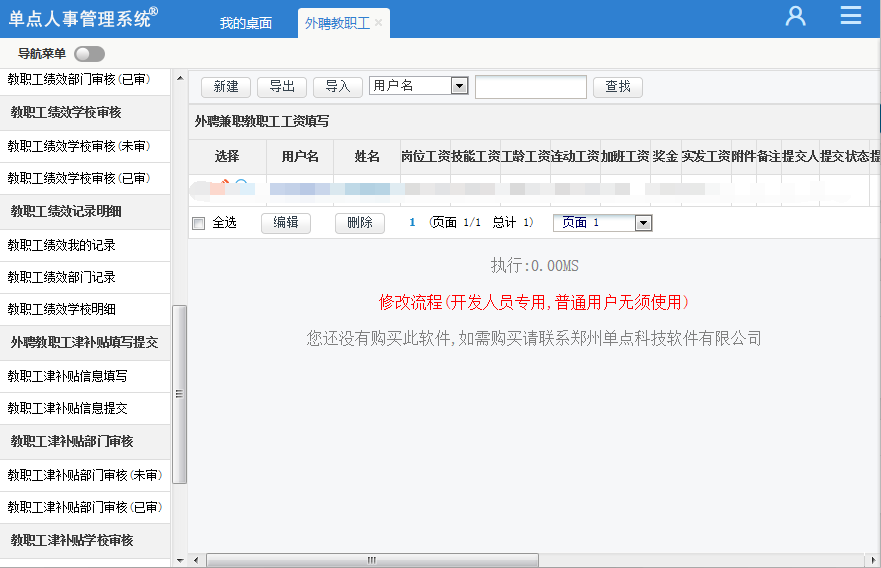The width and height of the screenshot is (881, 568).
Task: Click horizontal scrollbar right arrow
Action: (x=873, y=560)
